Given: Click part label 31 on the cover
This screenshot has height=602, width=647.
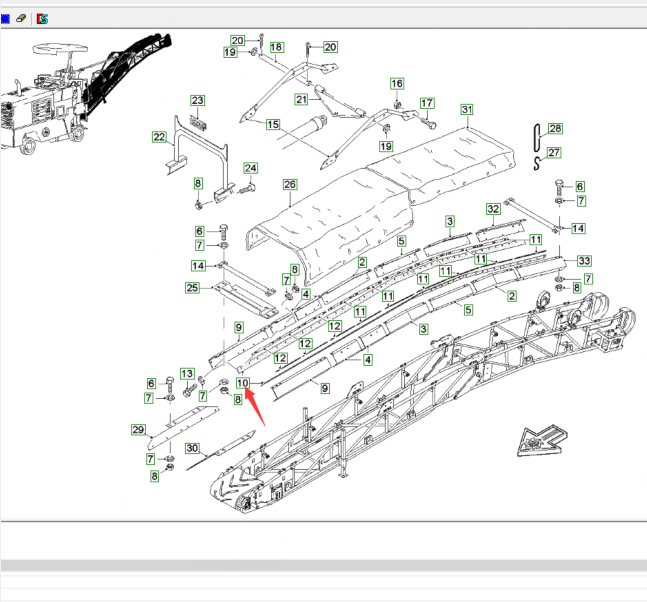Looking at the screenshot, I should [x=466, y=109].
